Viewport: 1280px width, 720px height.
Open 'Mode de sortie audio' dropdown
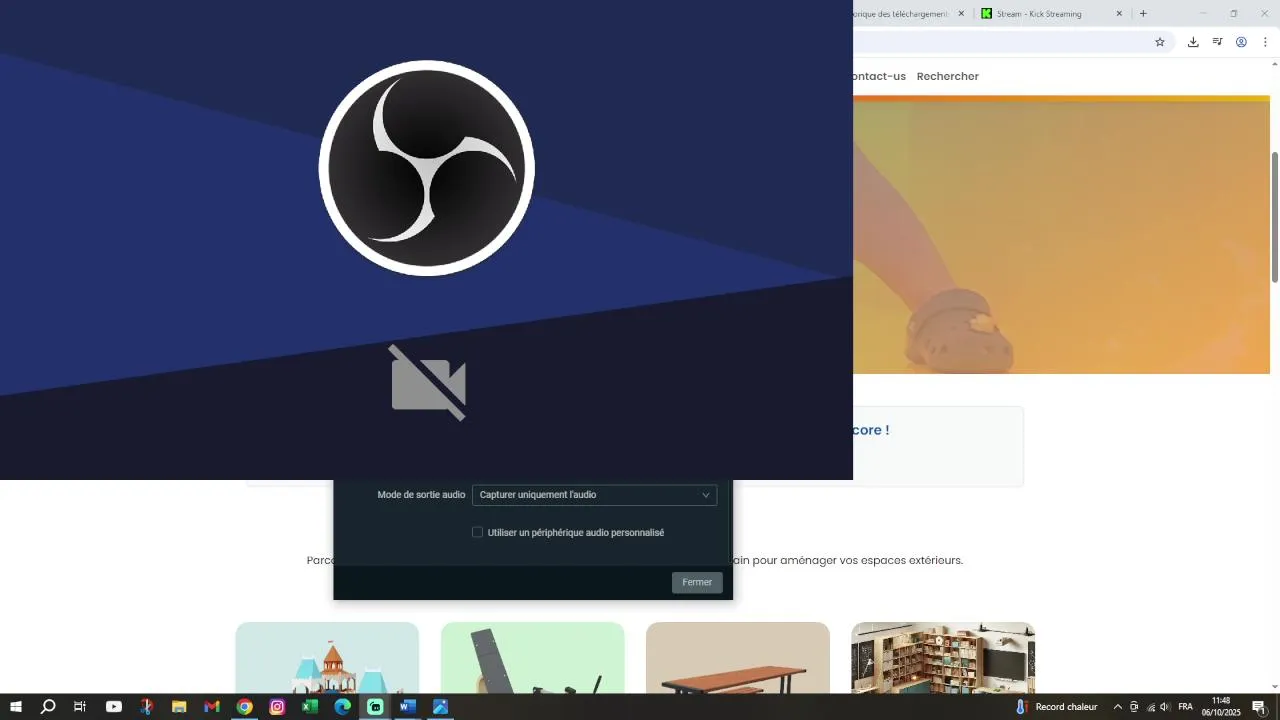point(594,495)
